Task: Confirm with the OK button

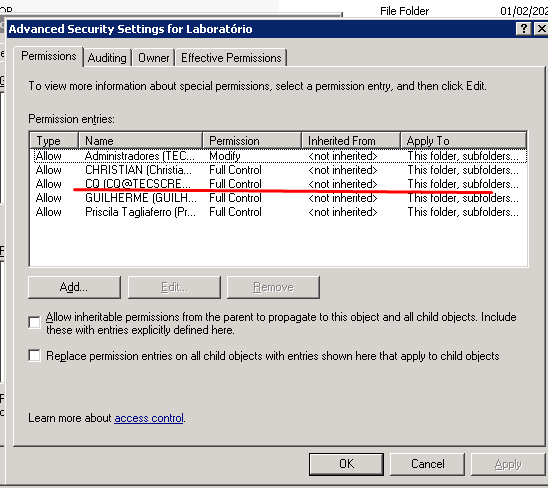Action: (346, 464)
